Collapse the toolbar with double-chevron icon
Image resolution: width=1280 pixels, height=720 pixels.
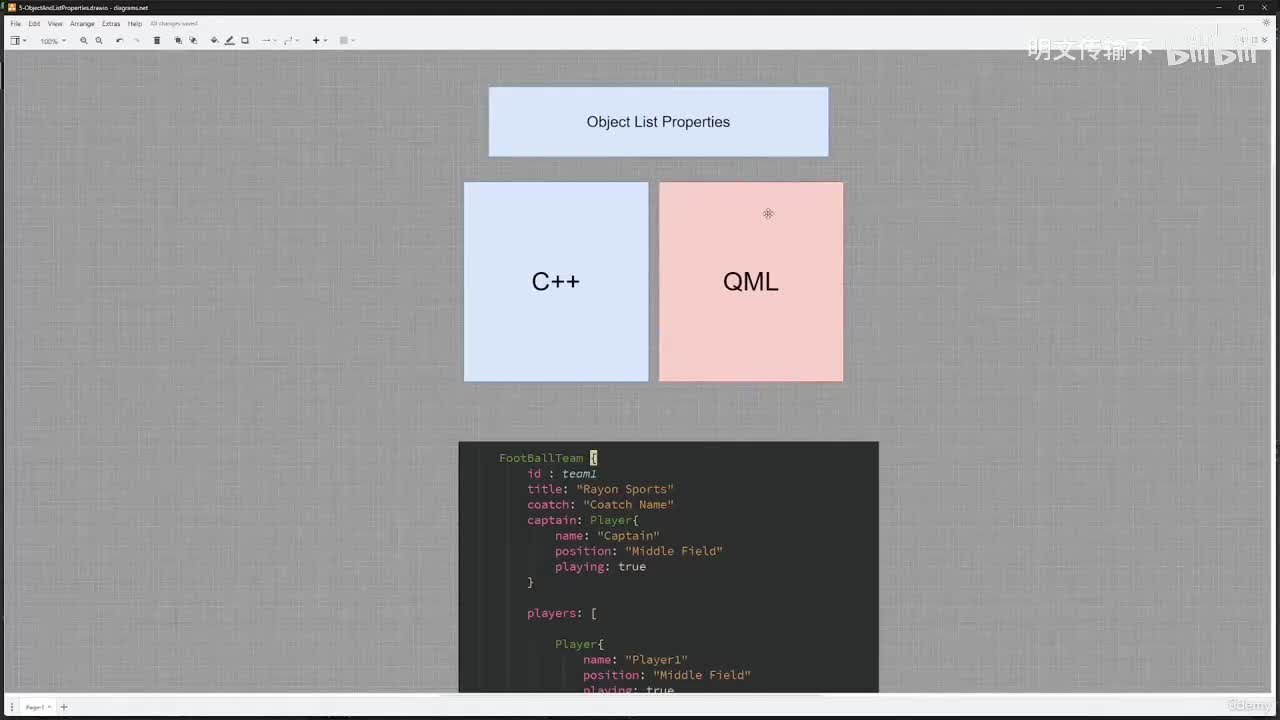1265,40
